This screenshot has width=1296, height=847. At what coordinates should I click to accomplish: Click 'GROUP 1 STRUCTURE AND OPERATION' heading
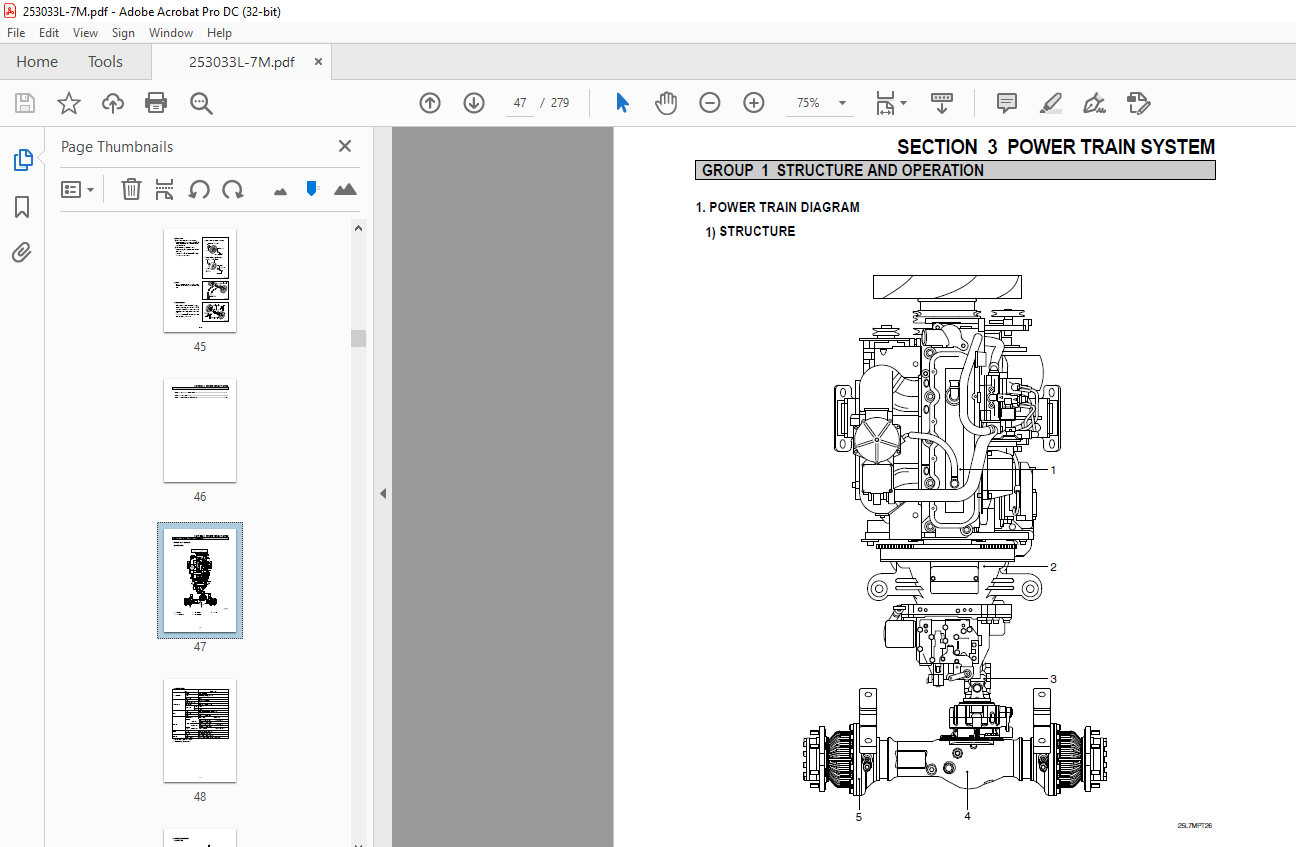click(x=843, y=170)
